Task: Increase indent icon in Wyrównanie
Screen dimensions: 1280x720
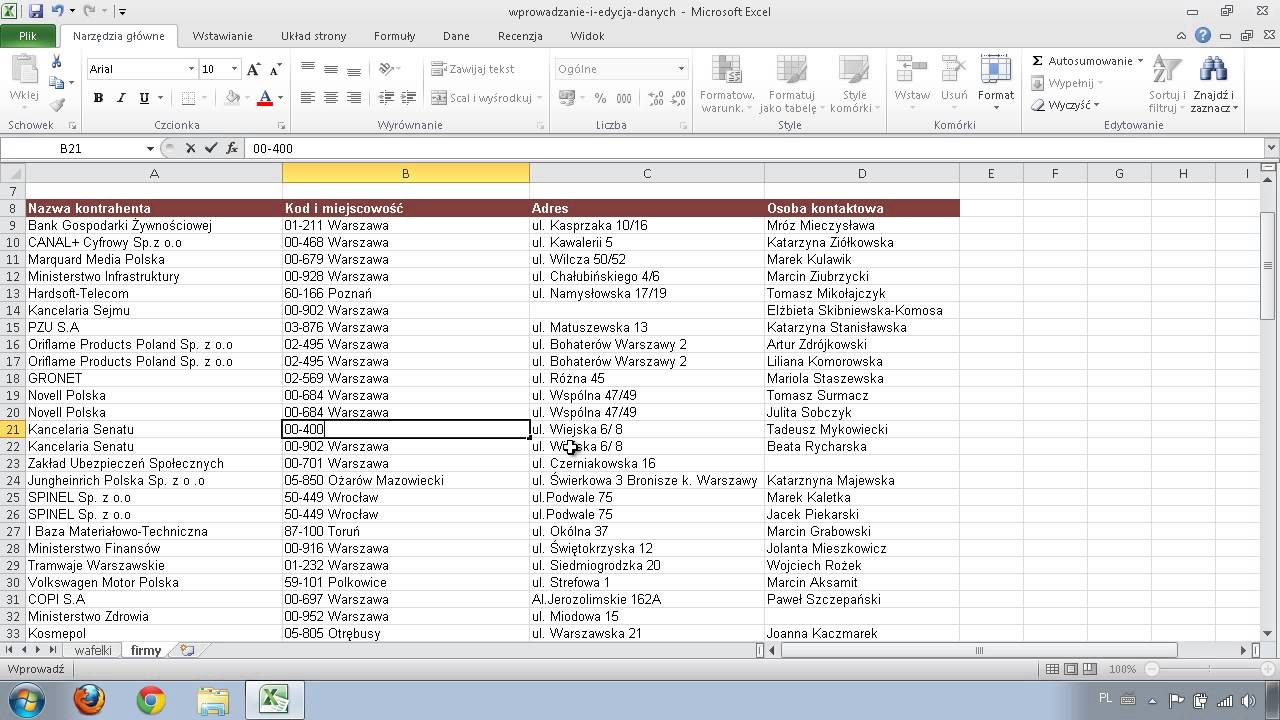Action: (408, 98)
